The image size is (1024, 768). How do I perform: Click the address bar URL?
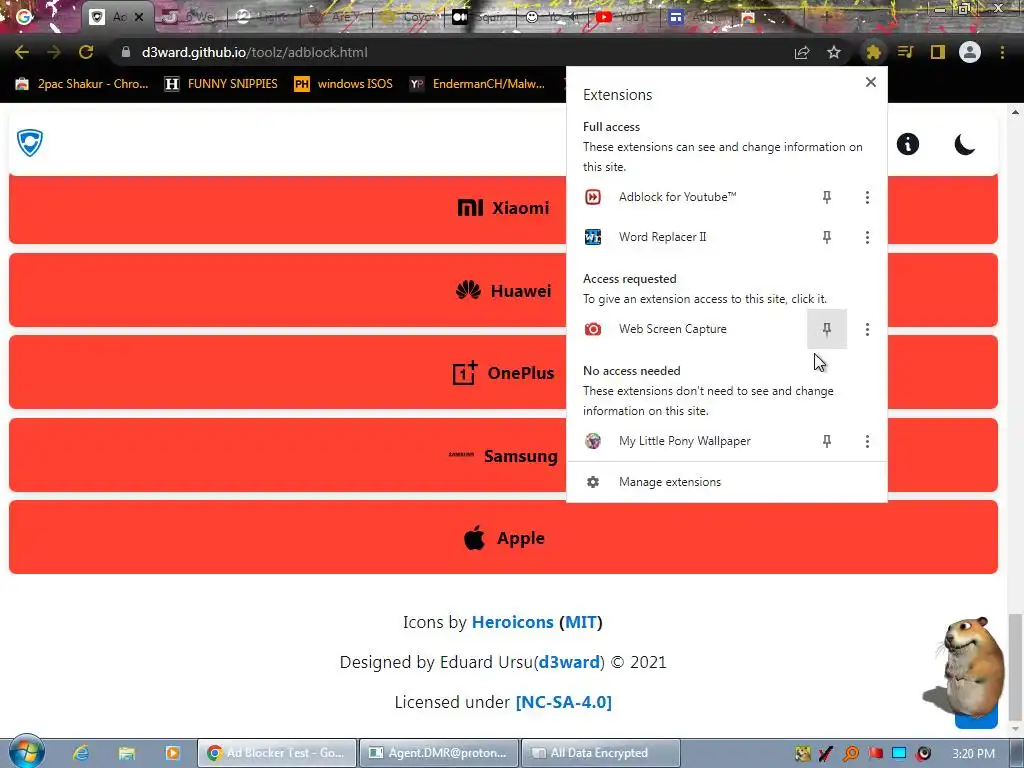coord(255,52)
